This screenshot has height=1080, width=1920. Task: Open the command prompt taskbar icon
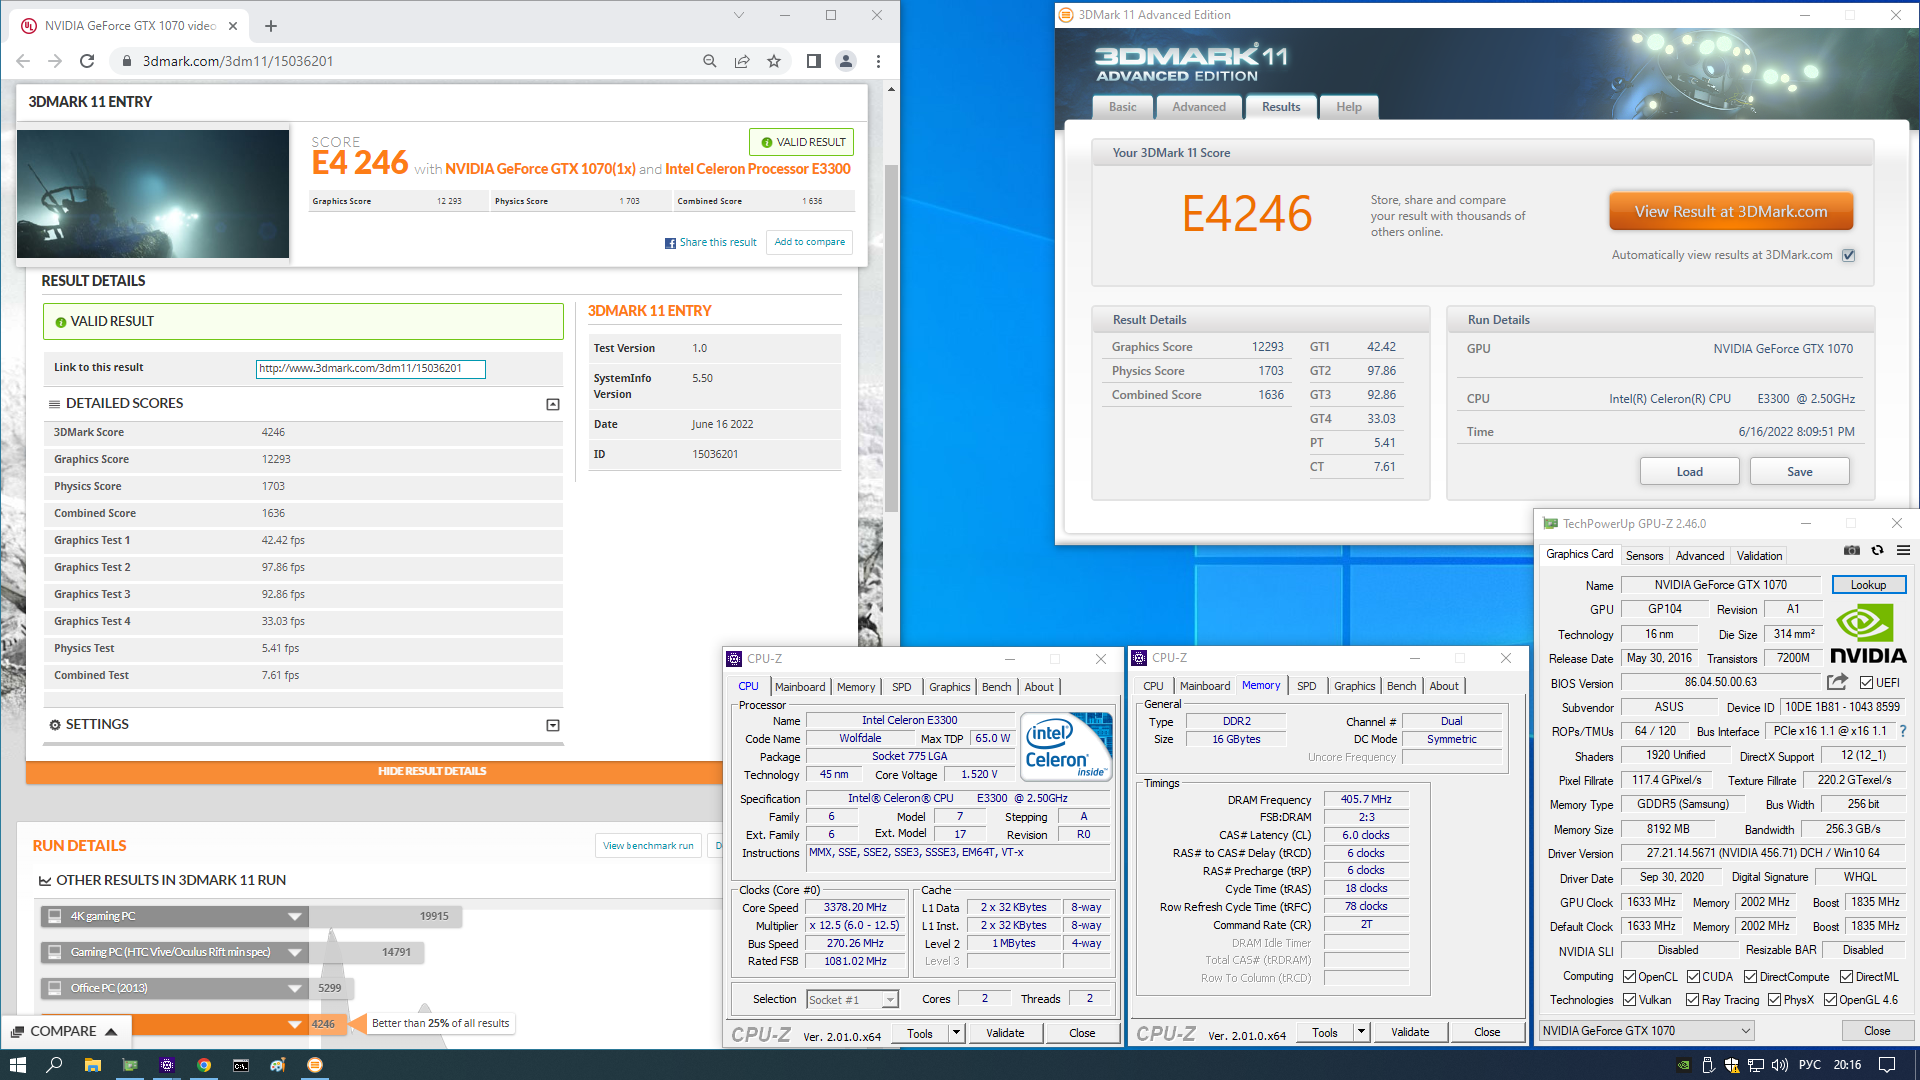point(241,1065)
